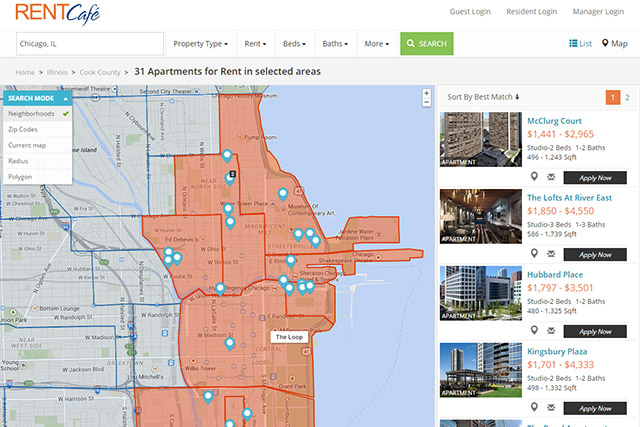Click the Illinois breadcrumb link

(57, 72)
